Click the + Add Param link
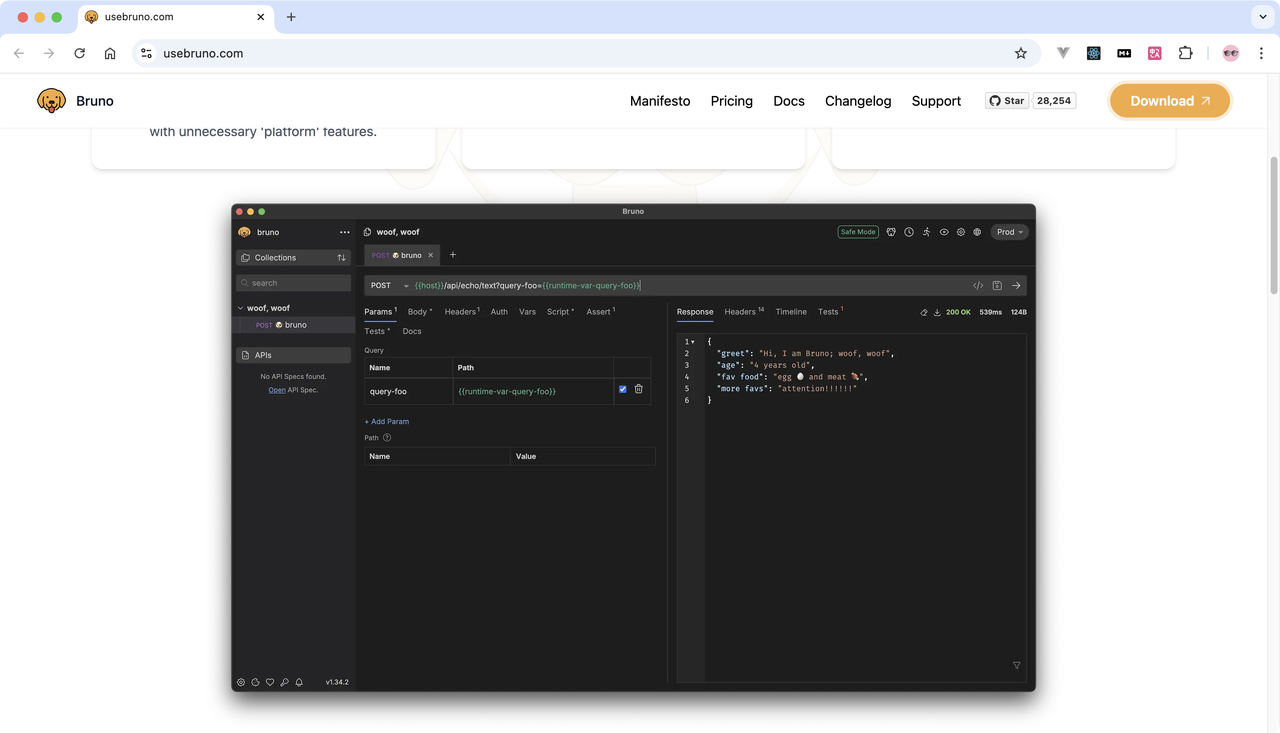1280x733 pixels. pos(387,421)
